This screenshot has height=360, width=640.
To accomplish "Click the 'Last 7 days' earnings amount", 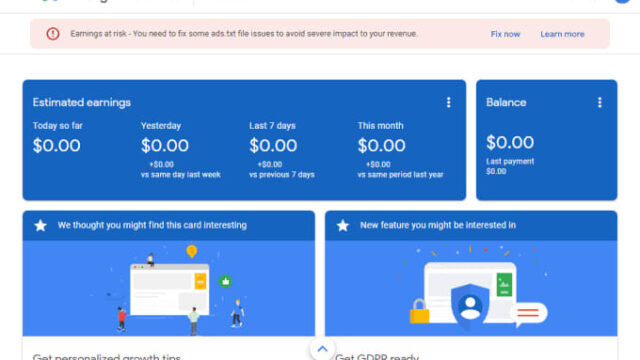I will click(273, 146).
